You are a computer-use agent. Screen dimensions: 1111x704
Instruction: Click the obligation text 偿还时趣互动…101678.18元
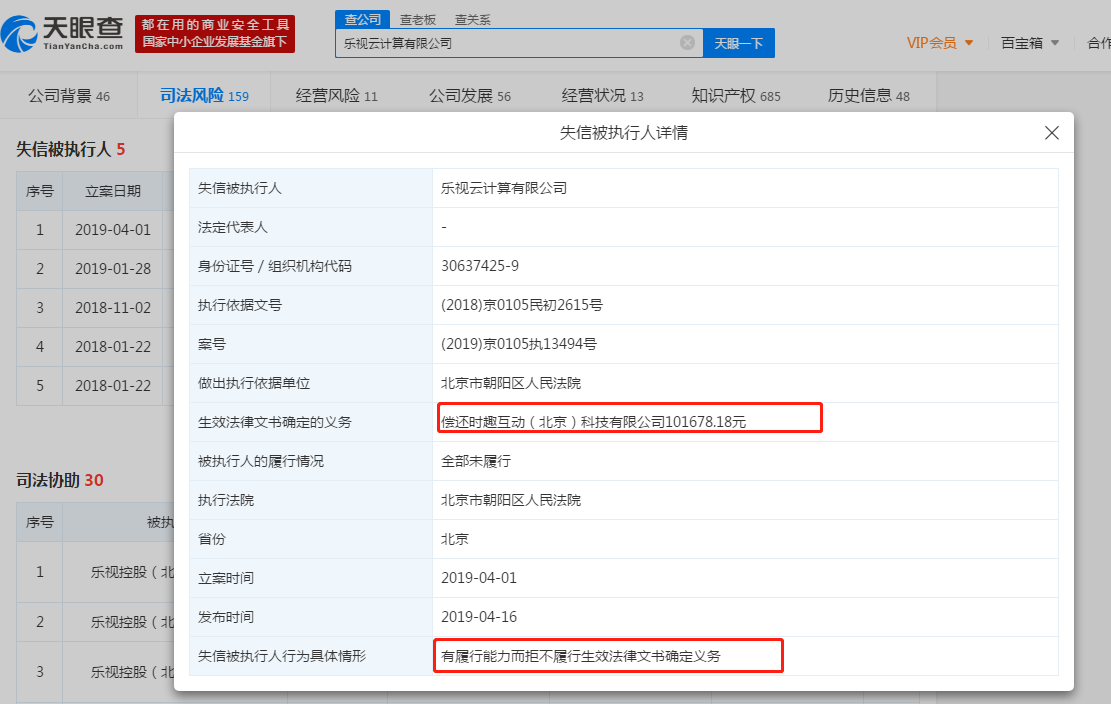593,422
